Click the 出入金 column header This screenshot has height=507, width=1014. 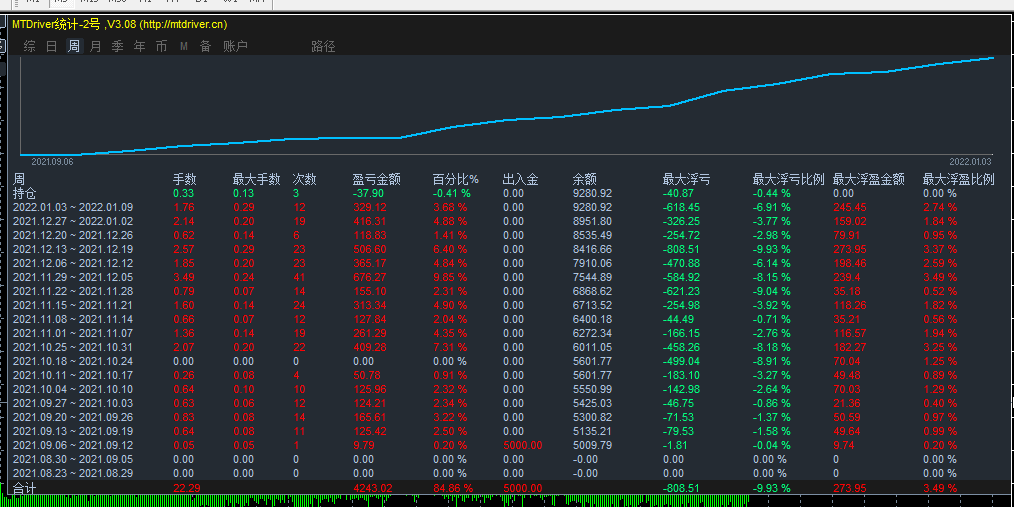[x=521, y=179]
